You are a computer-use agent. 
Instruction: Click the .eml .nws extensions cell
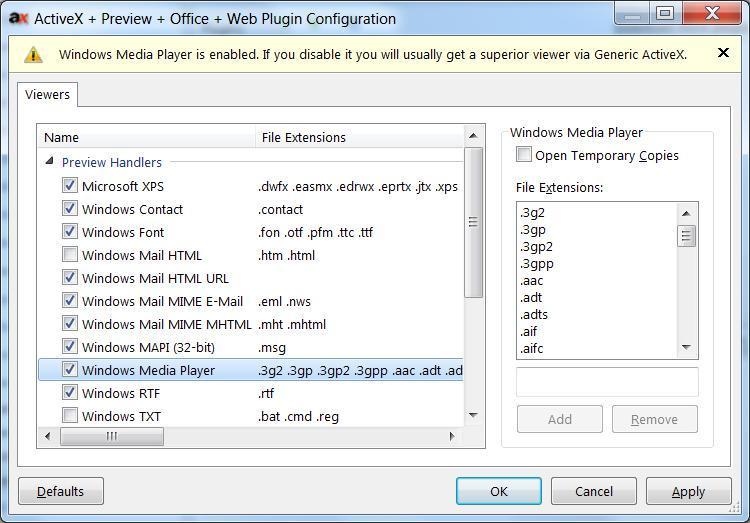(x=285, y=301)
